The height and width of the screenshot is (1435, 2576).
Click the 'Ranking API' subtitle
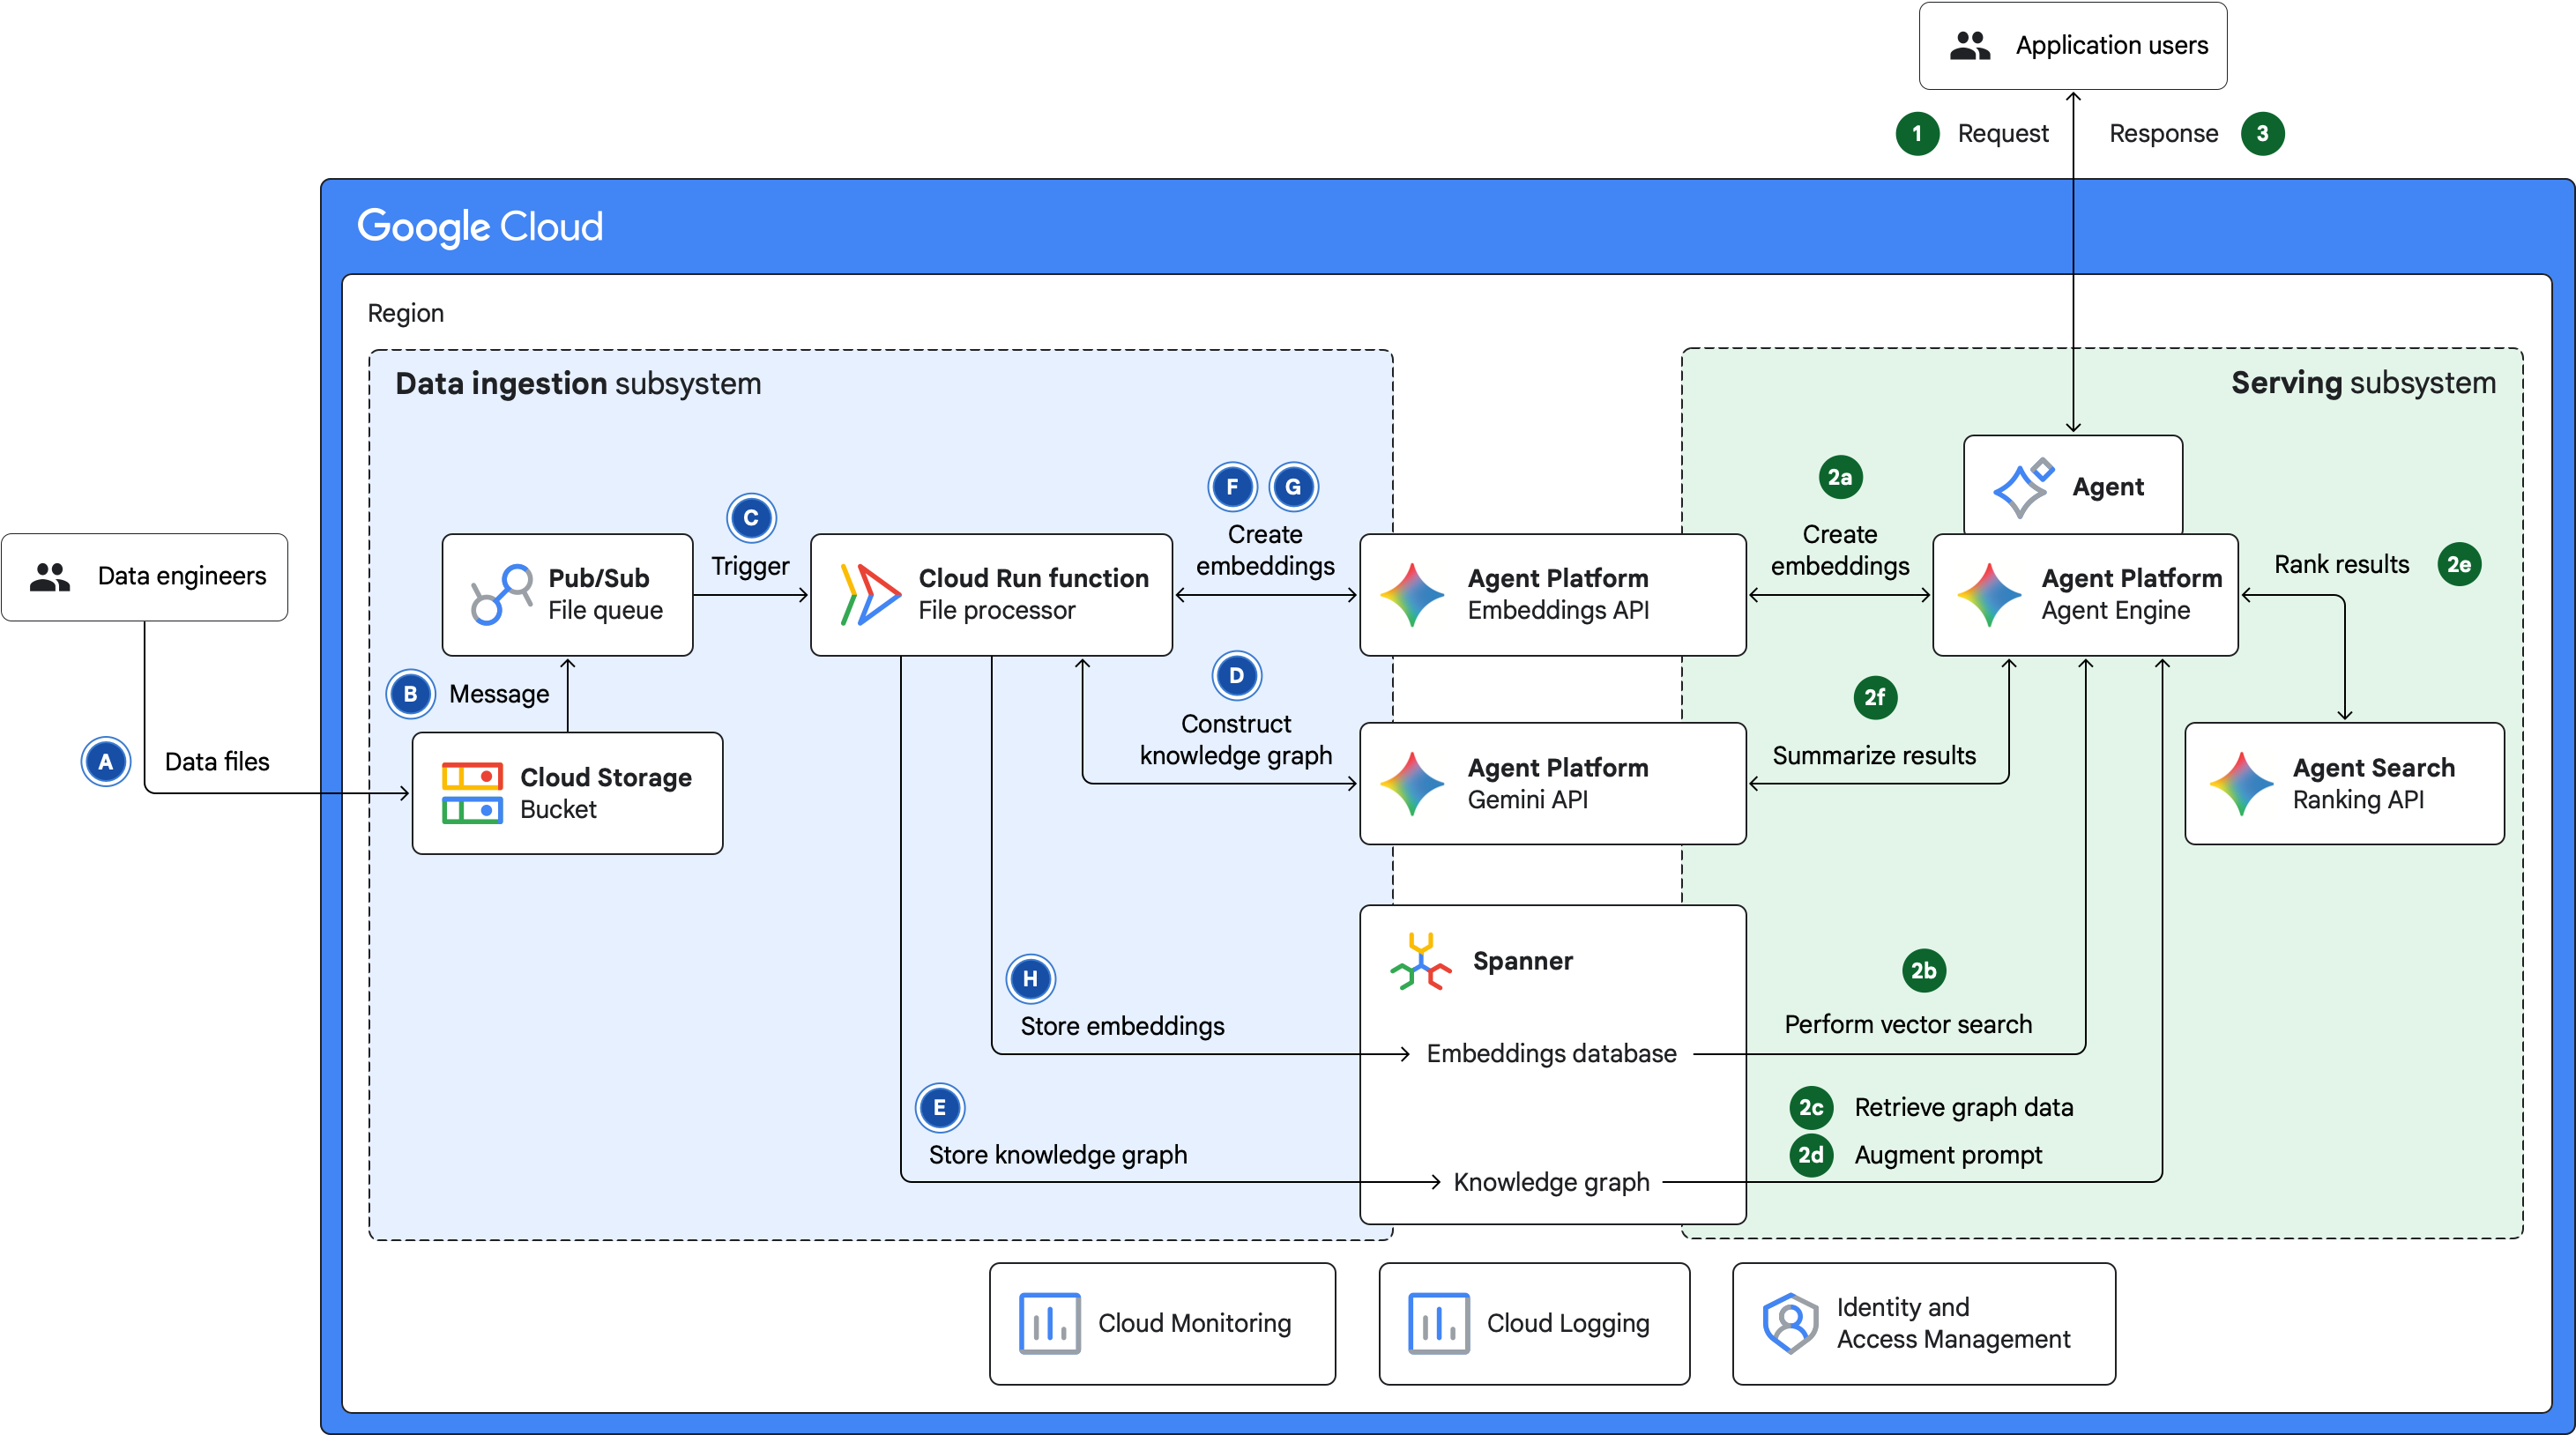(x=2358, y=800)
